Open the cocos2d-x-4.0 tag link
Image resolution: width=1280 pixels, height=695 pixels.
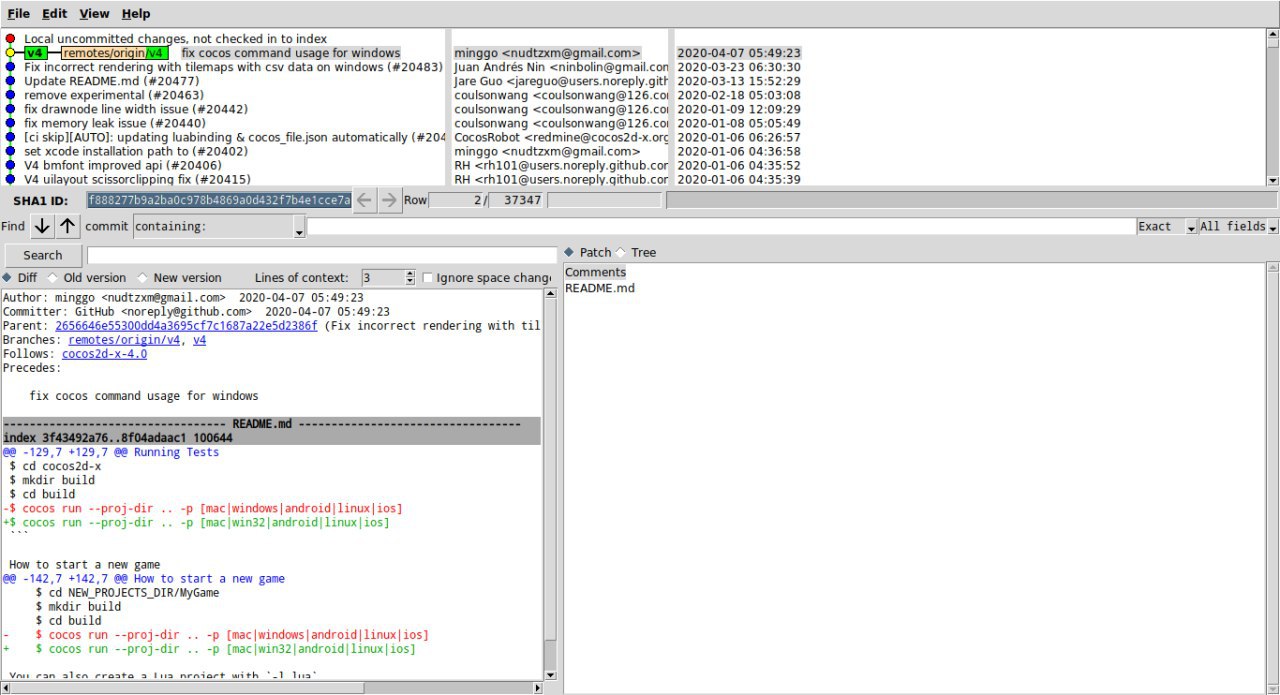104,354
